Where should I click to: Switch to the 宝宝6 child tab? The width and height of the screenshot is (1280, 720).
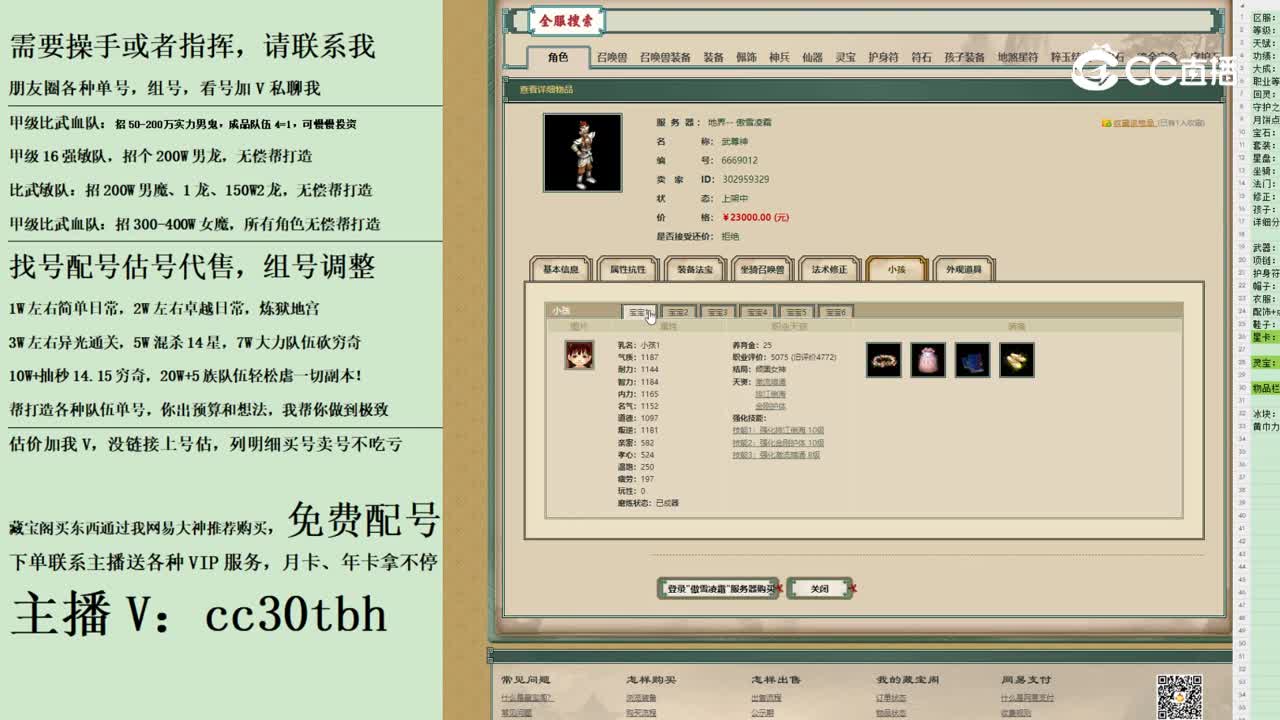[835, 312]
